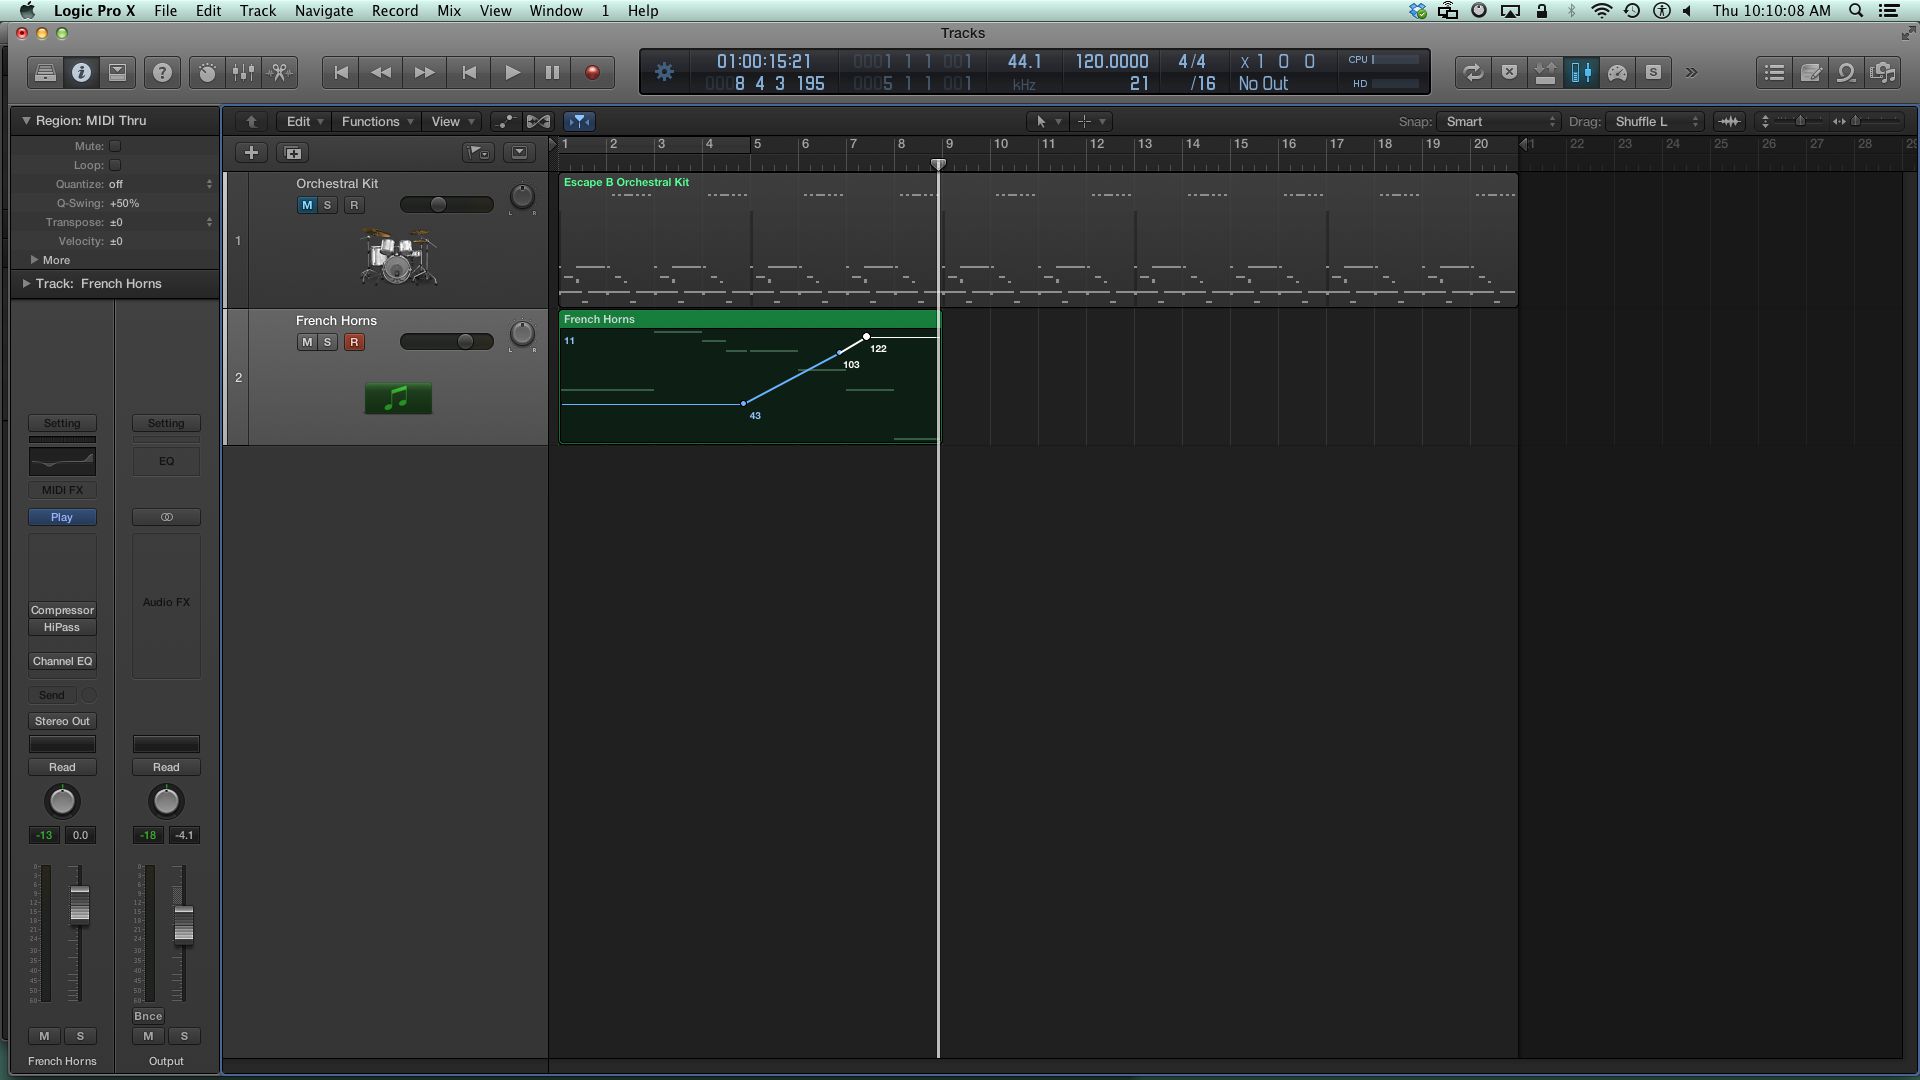The width and height of the screenshot is (1920, 1080).
Task: Toggle the Flex show/hide button
Action: click(538, 121)
